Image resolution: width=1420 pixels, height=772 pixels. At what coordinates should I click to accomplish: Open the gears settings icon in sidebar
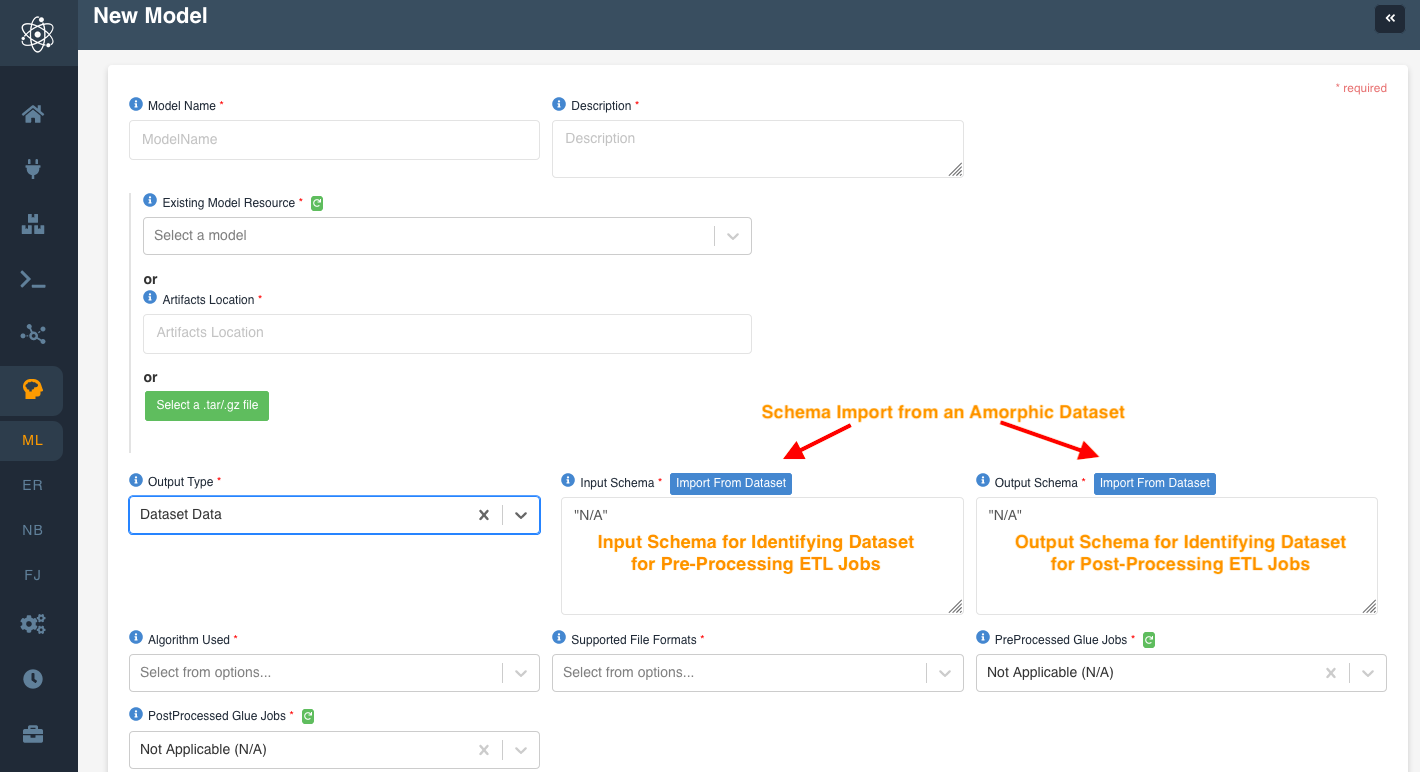(33, 624)
